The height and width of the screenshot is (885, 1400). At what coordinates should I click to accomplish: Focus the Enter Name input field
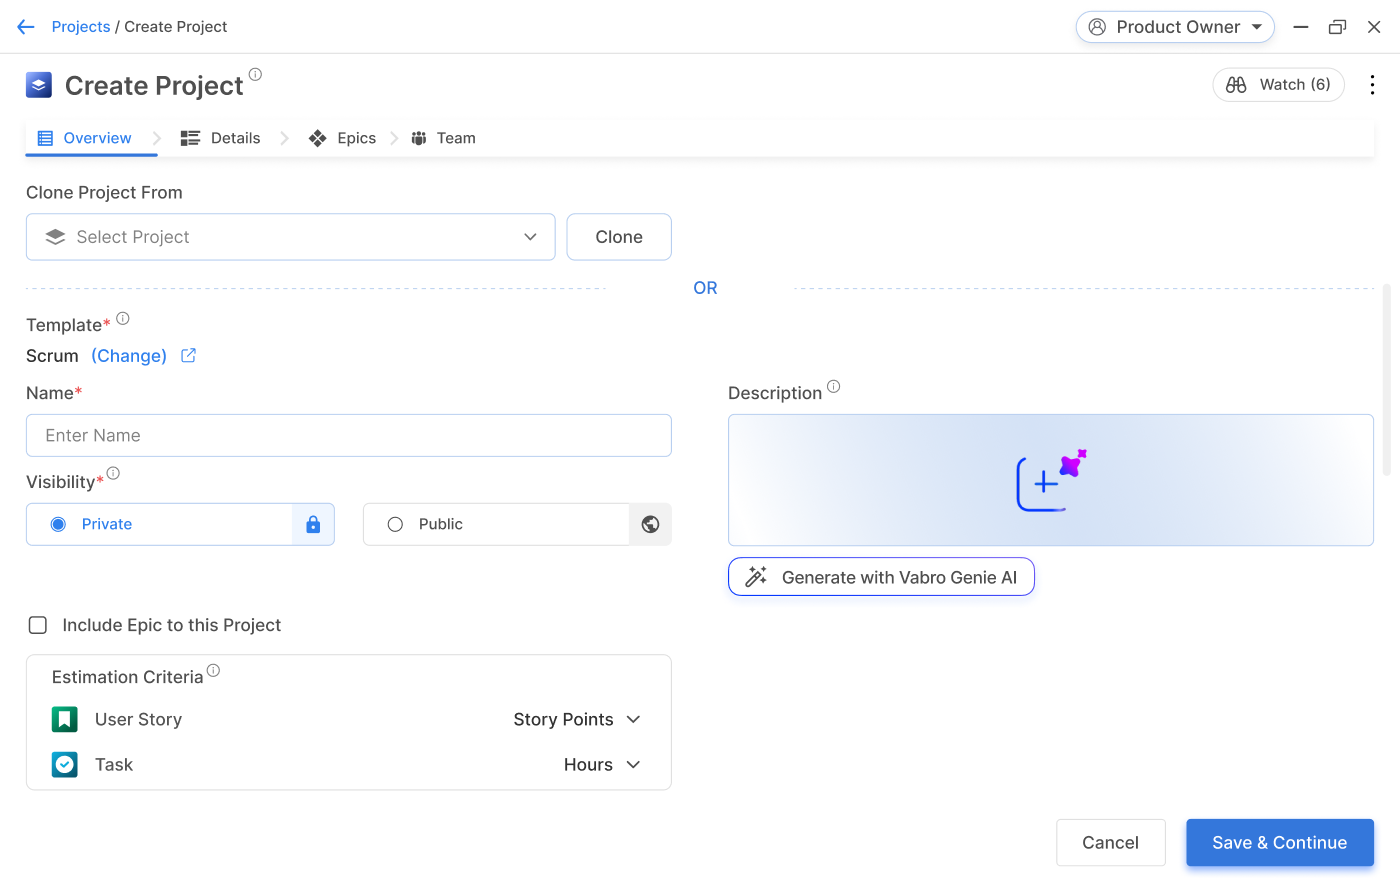348,436
